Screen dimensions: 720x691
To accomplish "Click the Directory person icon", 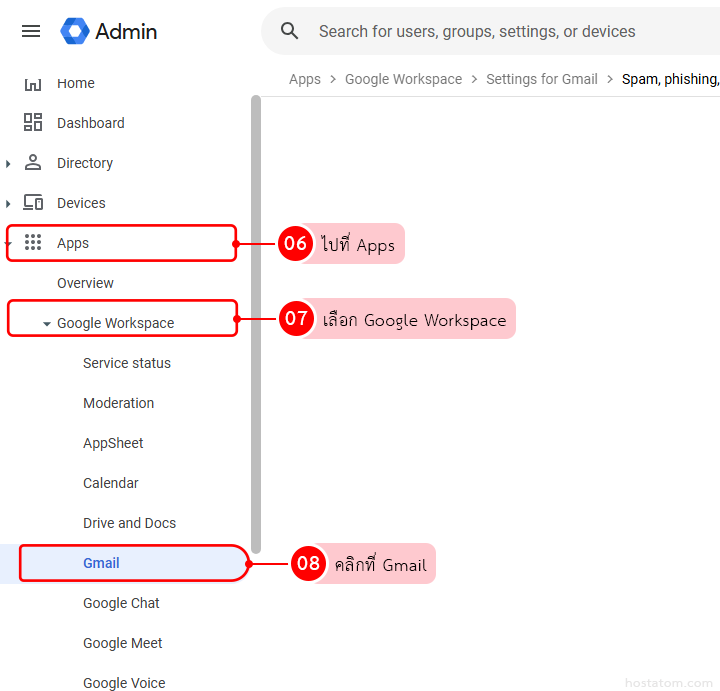I will (33, 162).
